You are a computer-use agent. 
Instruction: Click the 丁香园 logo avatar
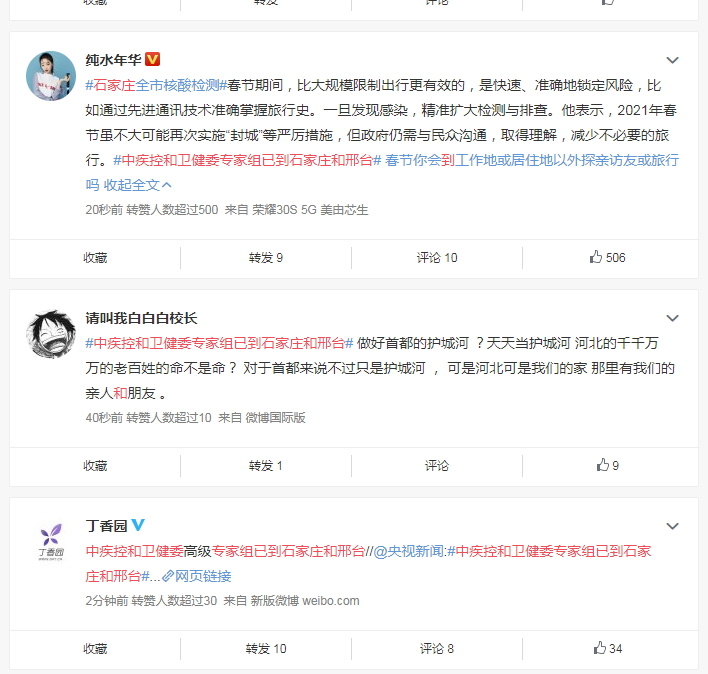click(51, 542)
